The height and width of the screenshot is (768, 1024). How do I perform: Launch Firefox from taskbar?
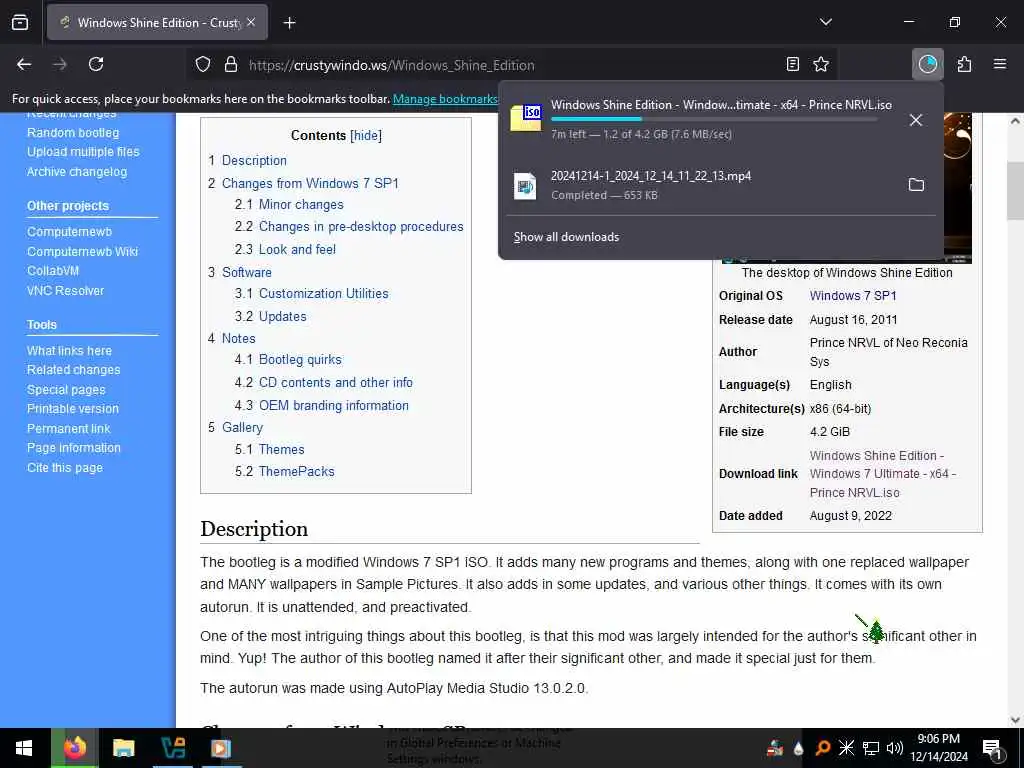click(75, 748)
